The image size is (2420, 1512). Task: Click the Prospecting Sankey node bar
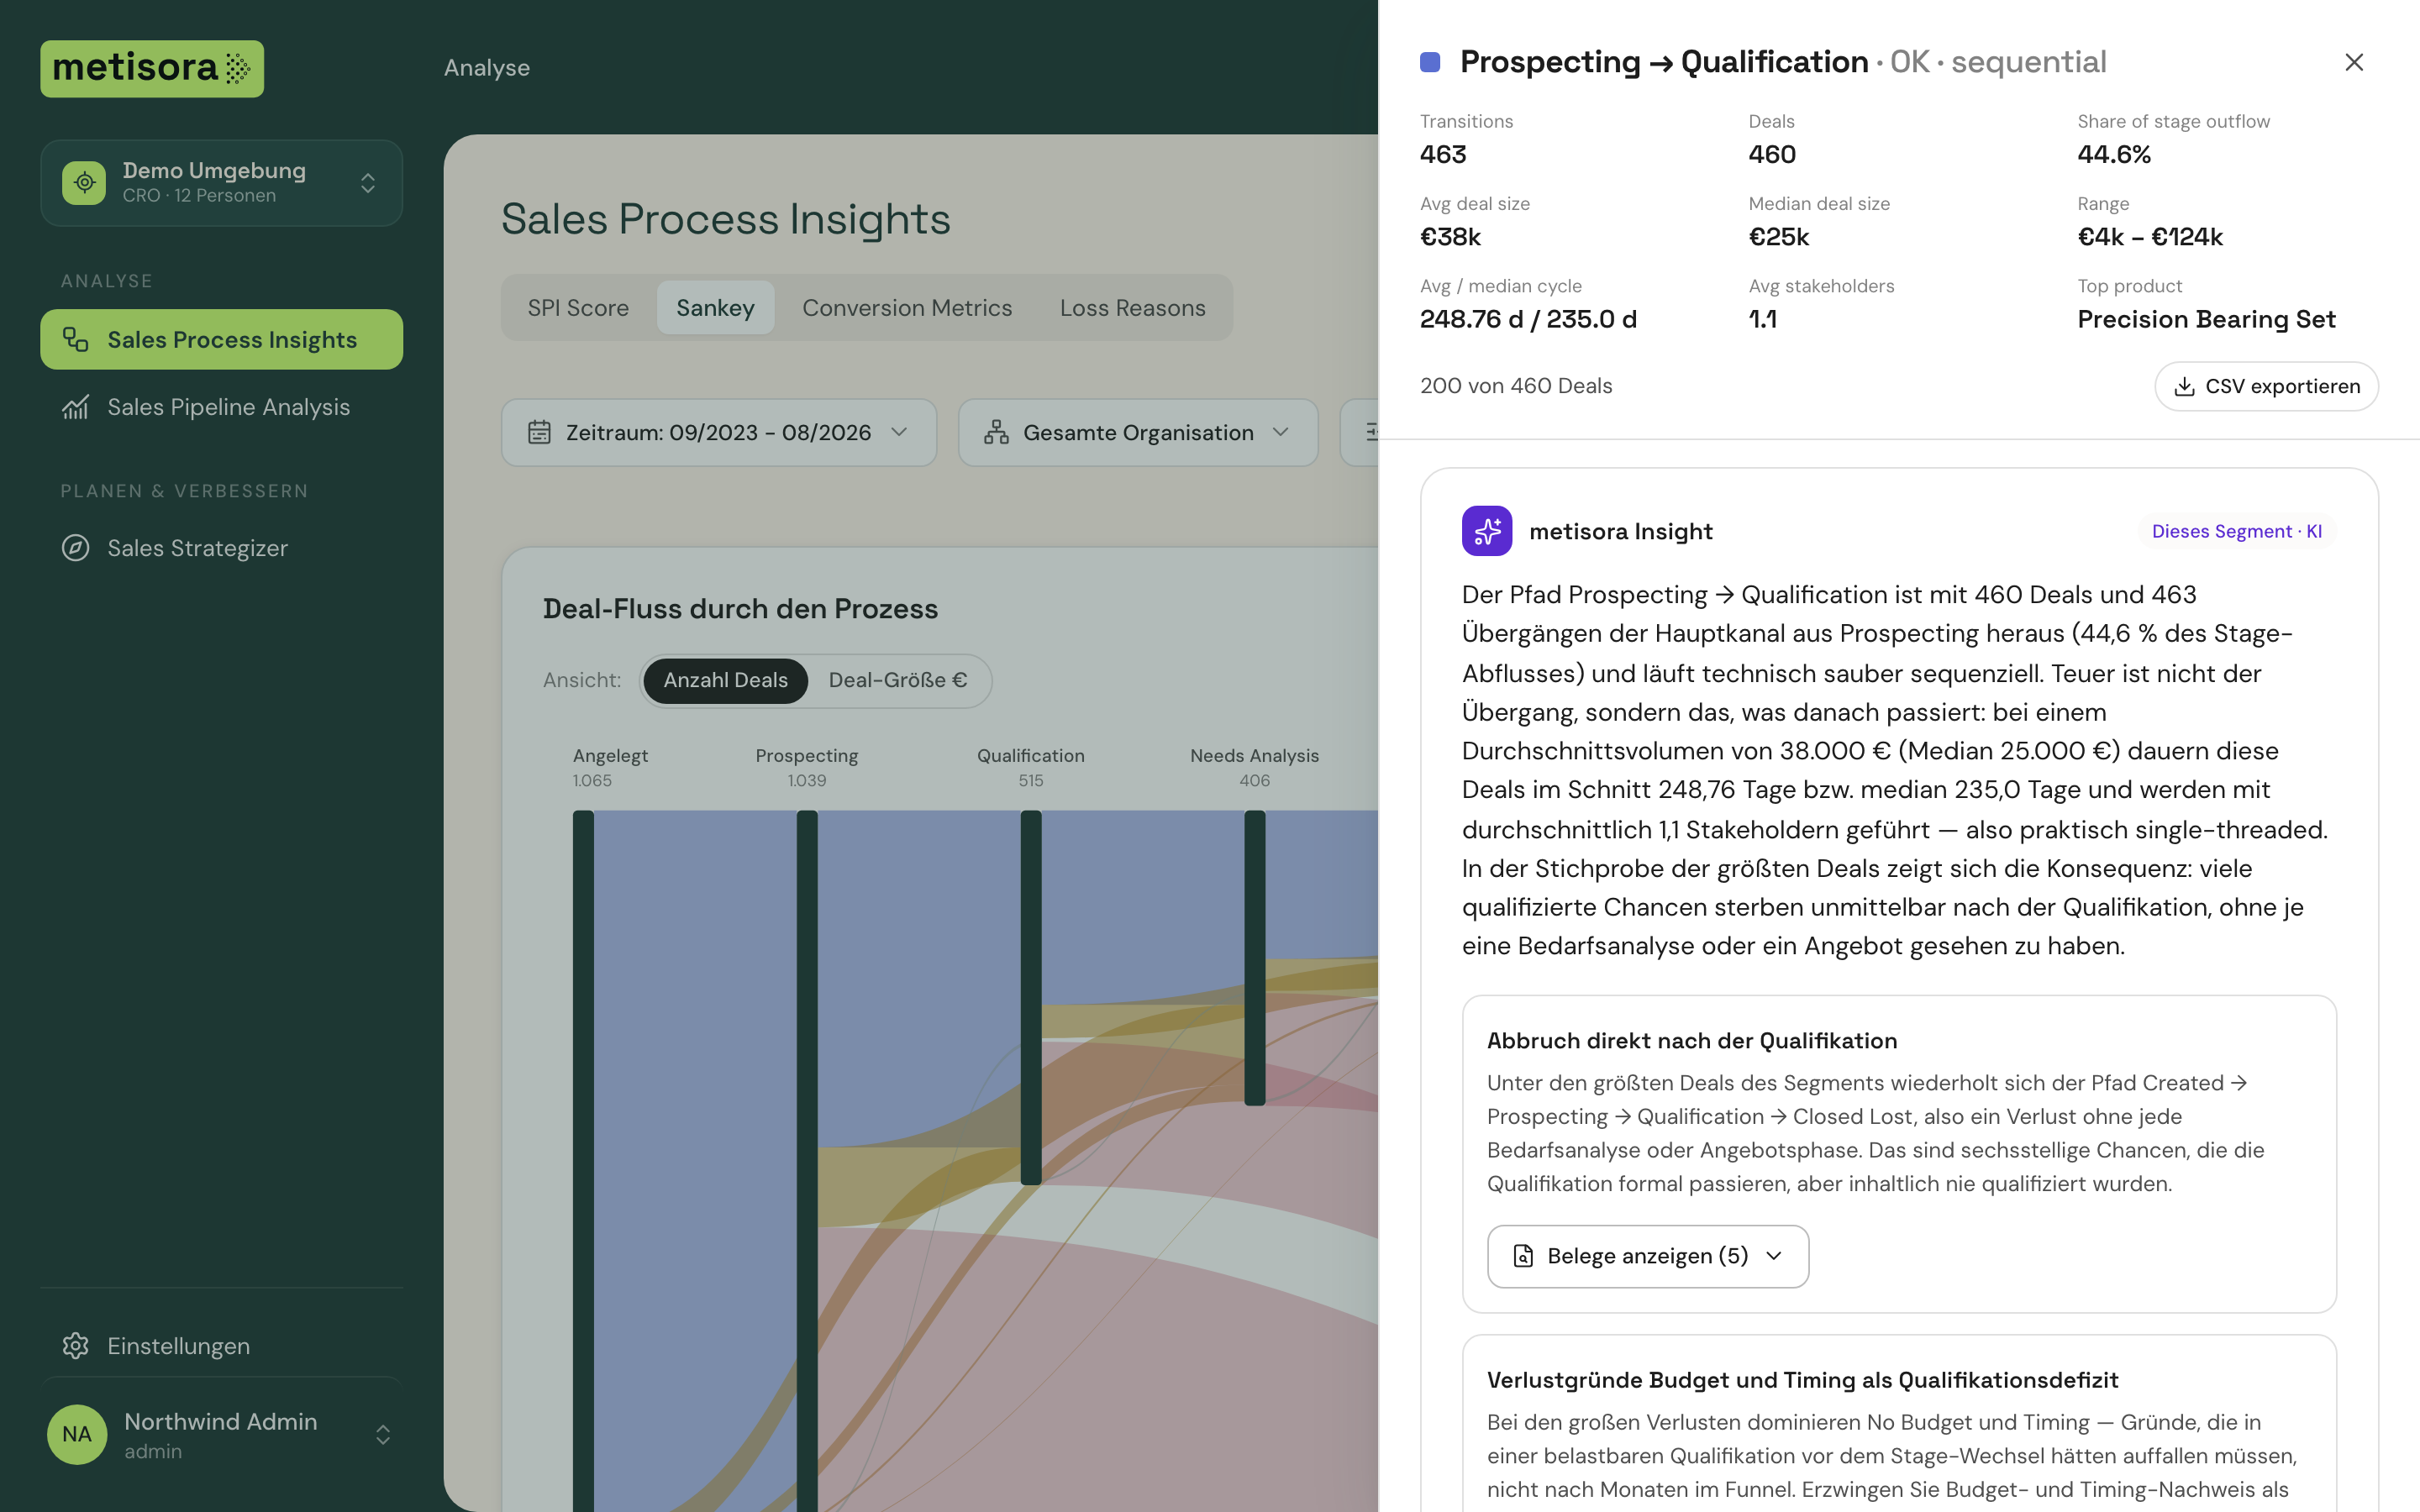[807, 1160]
